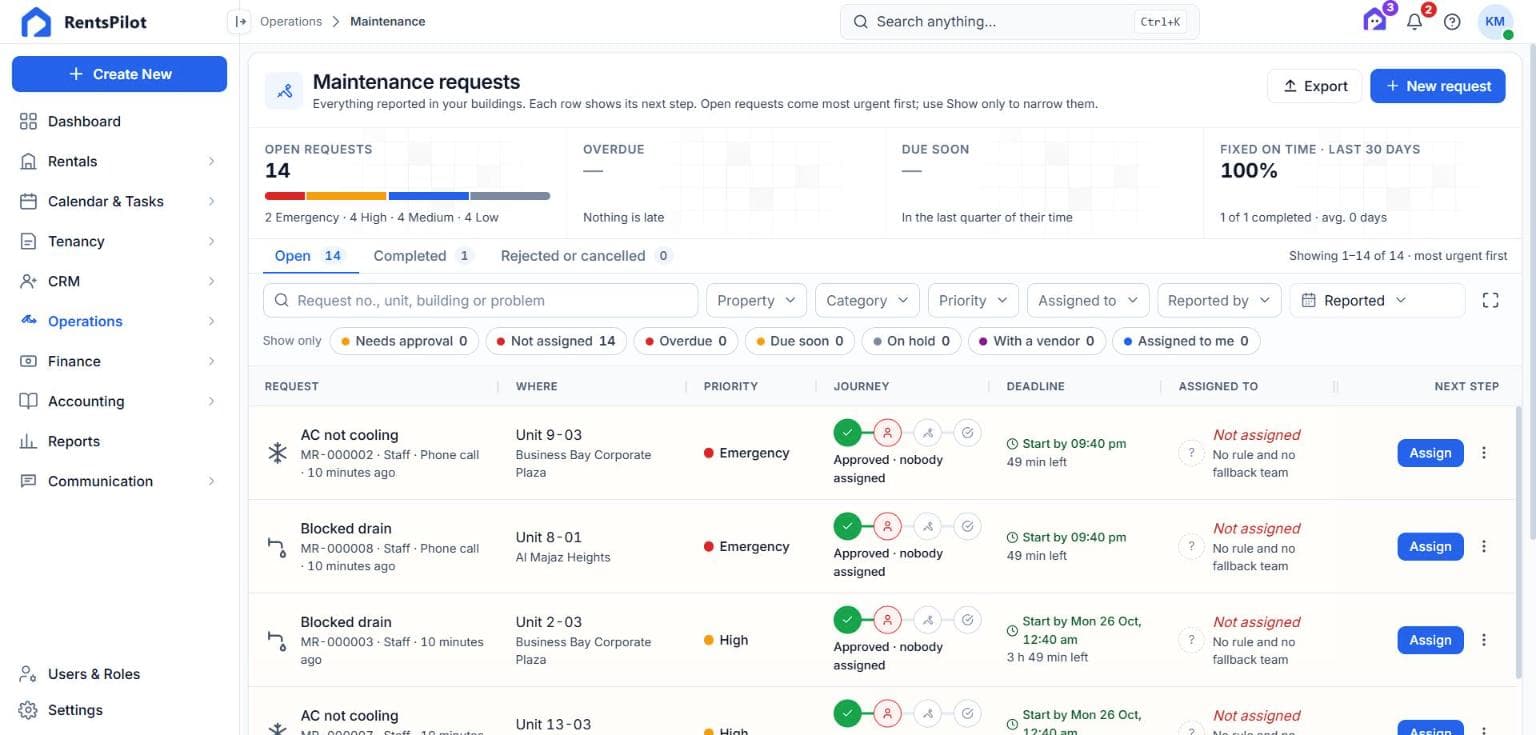Toggle the Not assigned filter chip
1536x735 pixels.
pos(556,341)
